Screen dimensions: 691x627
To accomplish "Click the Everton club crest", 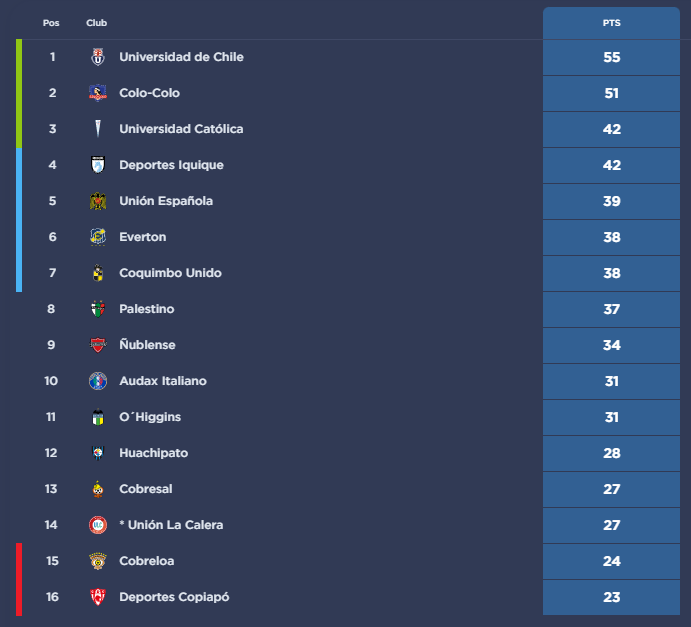I will 97,237.
